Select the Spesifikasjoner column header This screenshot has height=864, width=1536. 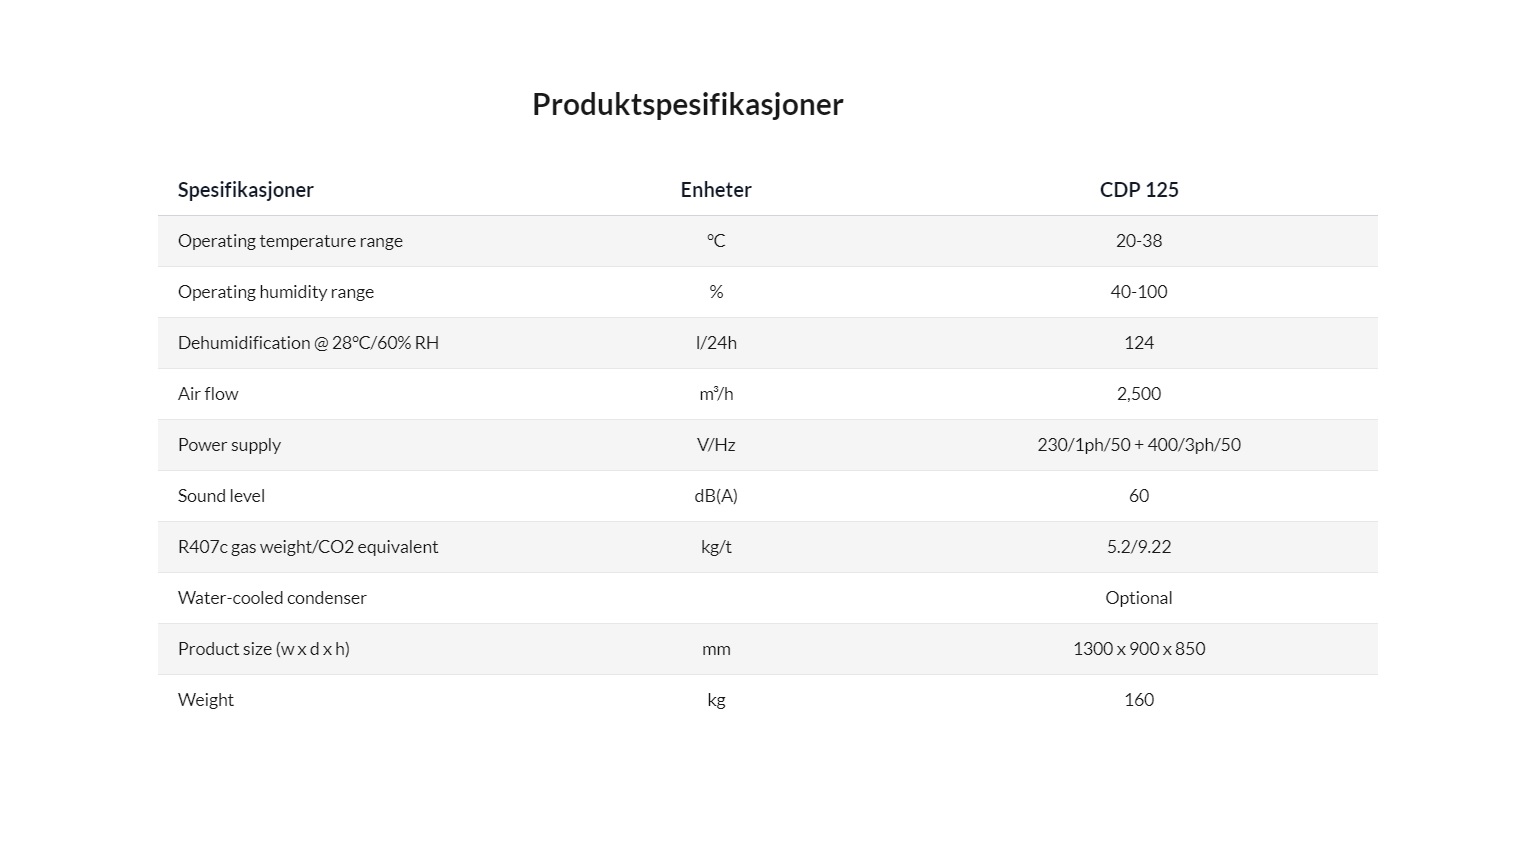(246, 190)
